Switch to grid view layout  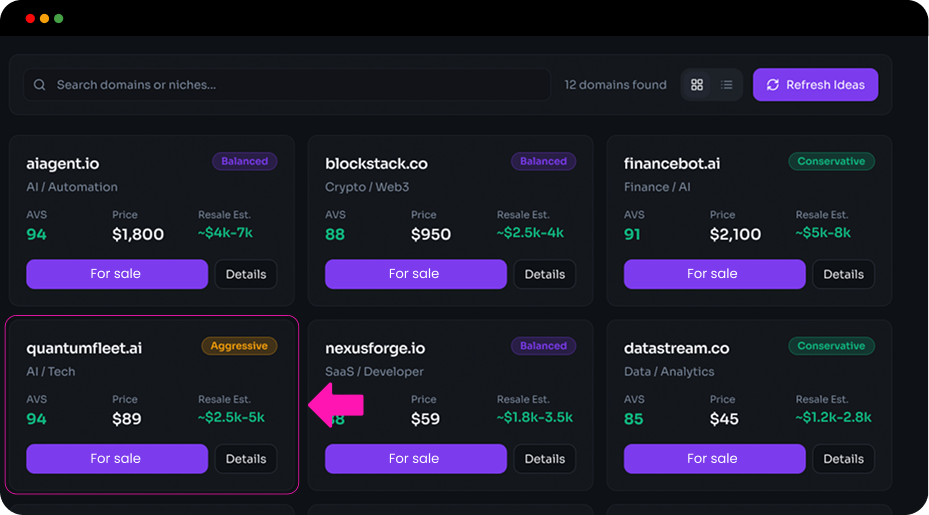[x=697, y=85]
